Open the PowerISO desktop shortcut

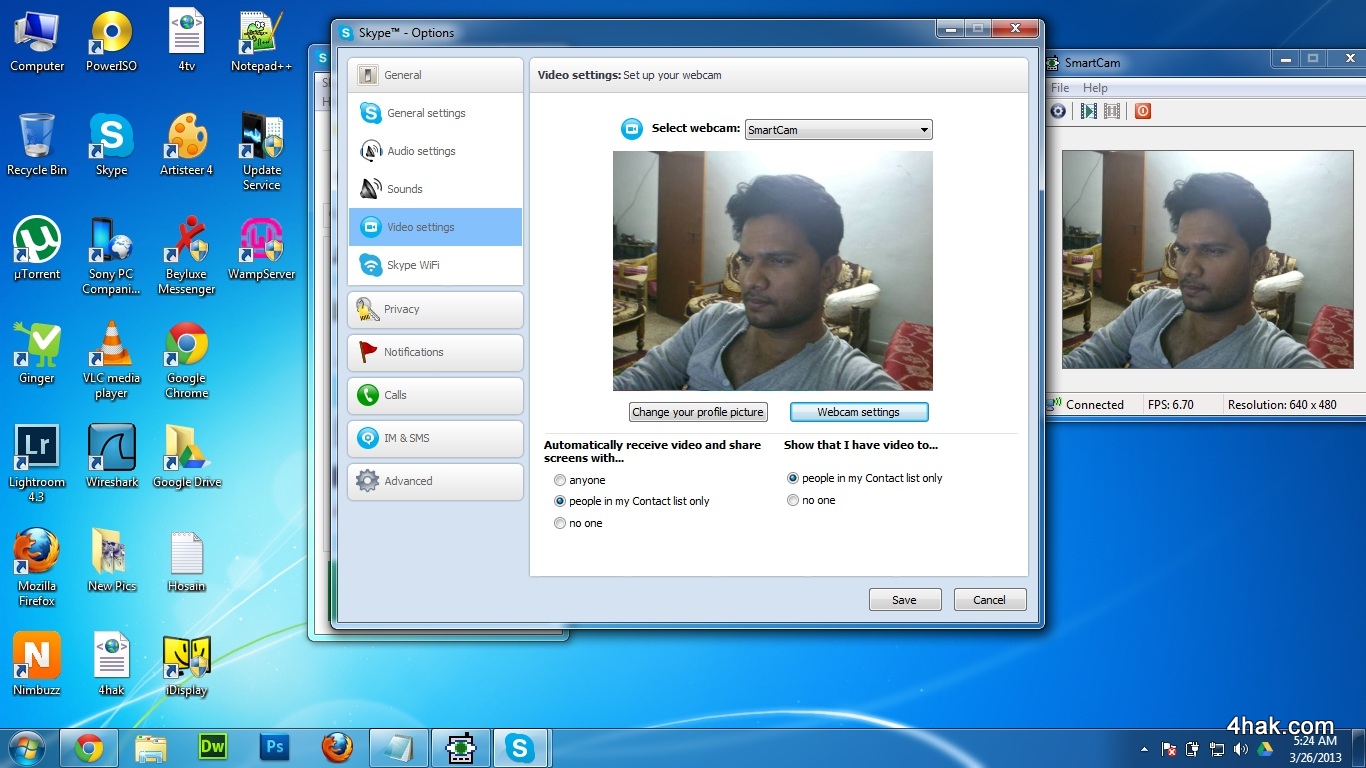click(111, 42)
